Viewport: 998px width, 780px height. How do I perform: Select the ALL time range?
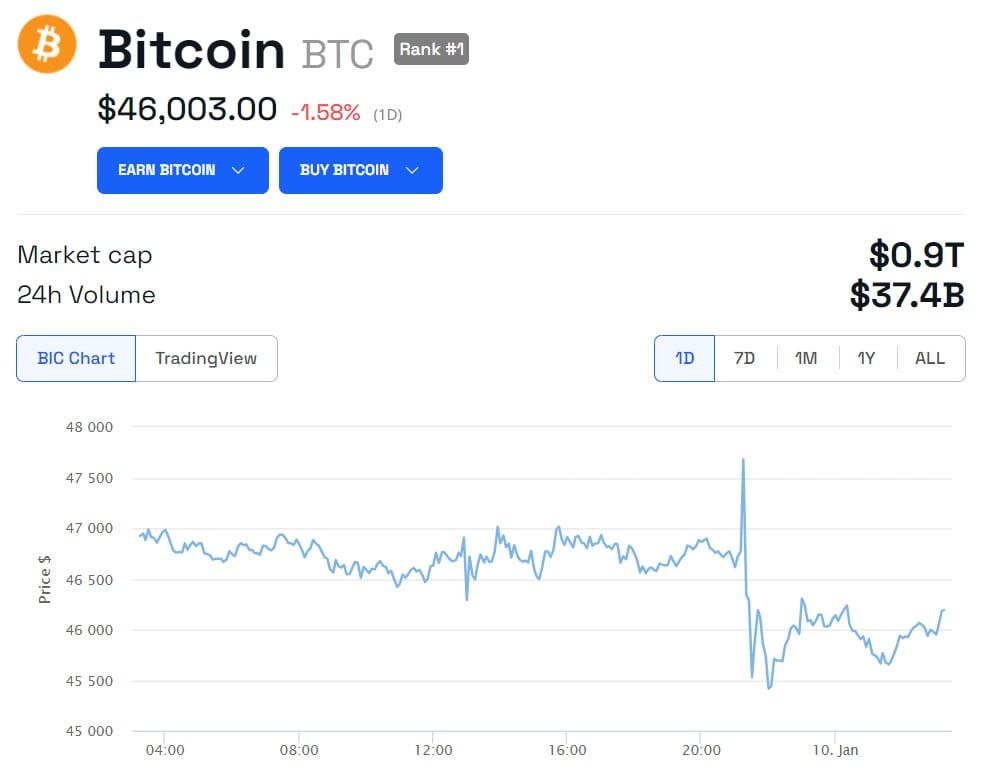930,358
